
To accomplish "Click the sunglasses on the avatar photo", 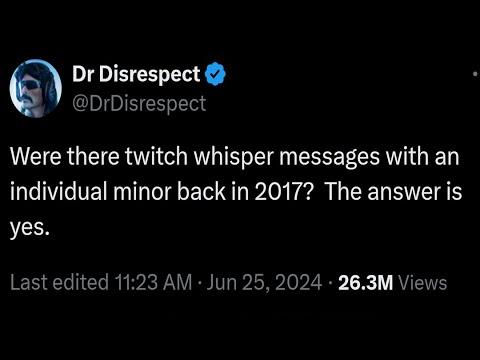I will pyautogui.click(x=31, y=85).
